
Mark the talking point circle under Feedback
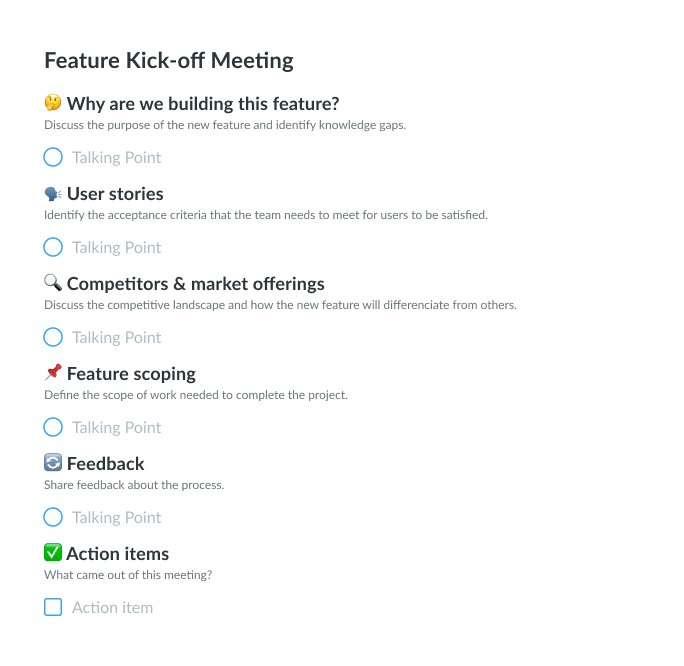coord(53,517)
